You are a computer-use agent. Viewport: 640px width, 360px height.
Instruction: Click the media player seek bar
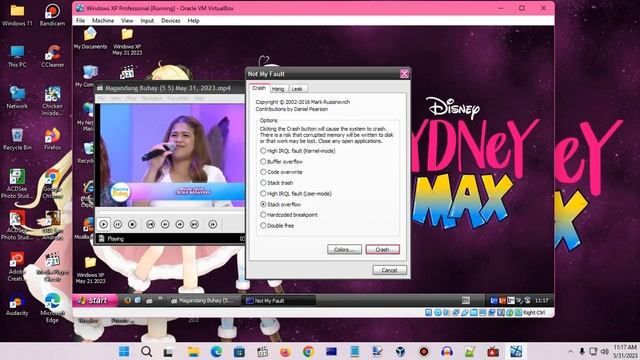(x=170, y=212)
